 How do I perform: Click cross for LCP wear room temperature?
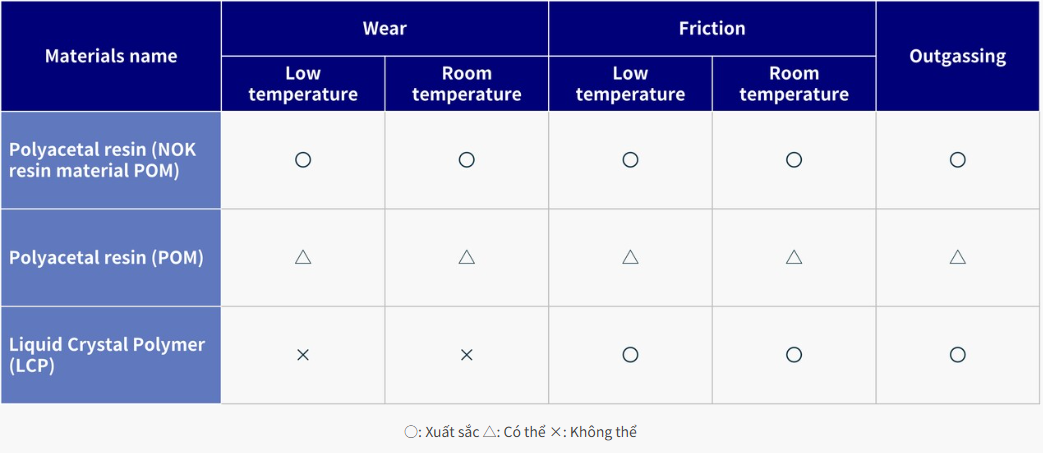pyautogui.click(x=466, y=355)
